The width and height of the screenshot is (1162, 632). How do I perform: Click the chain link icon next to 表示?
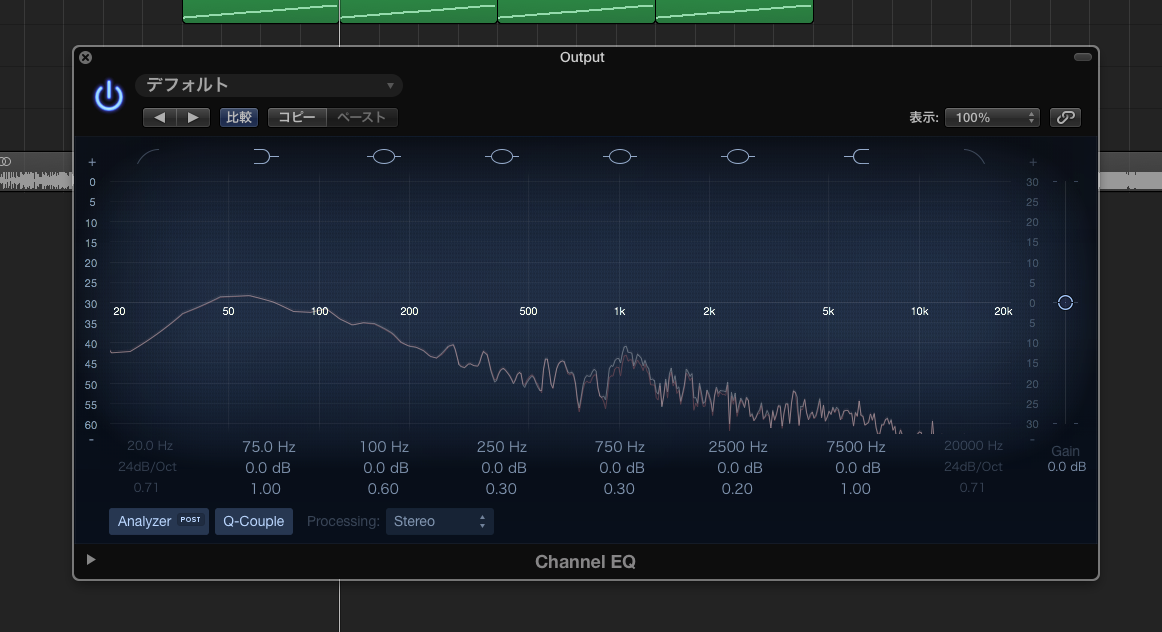pyautogui.click(x=1065, y=117)
